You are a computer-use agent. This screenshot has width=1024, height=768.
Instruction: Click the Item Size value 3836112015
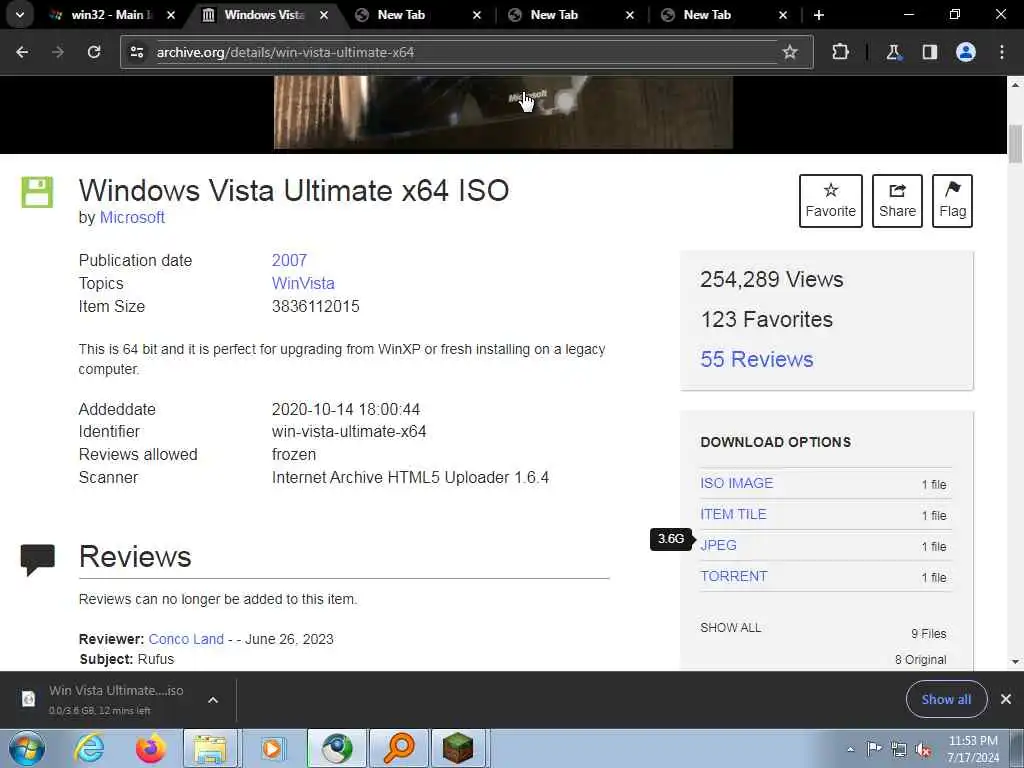click(x=315, y=306)
